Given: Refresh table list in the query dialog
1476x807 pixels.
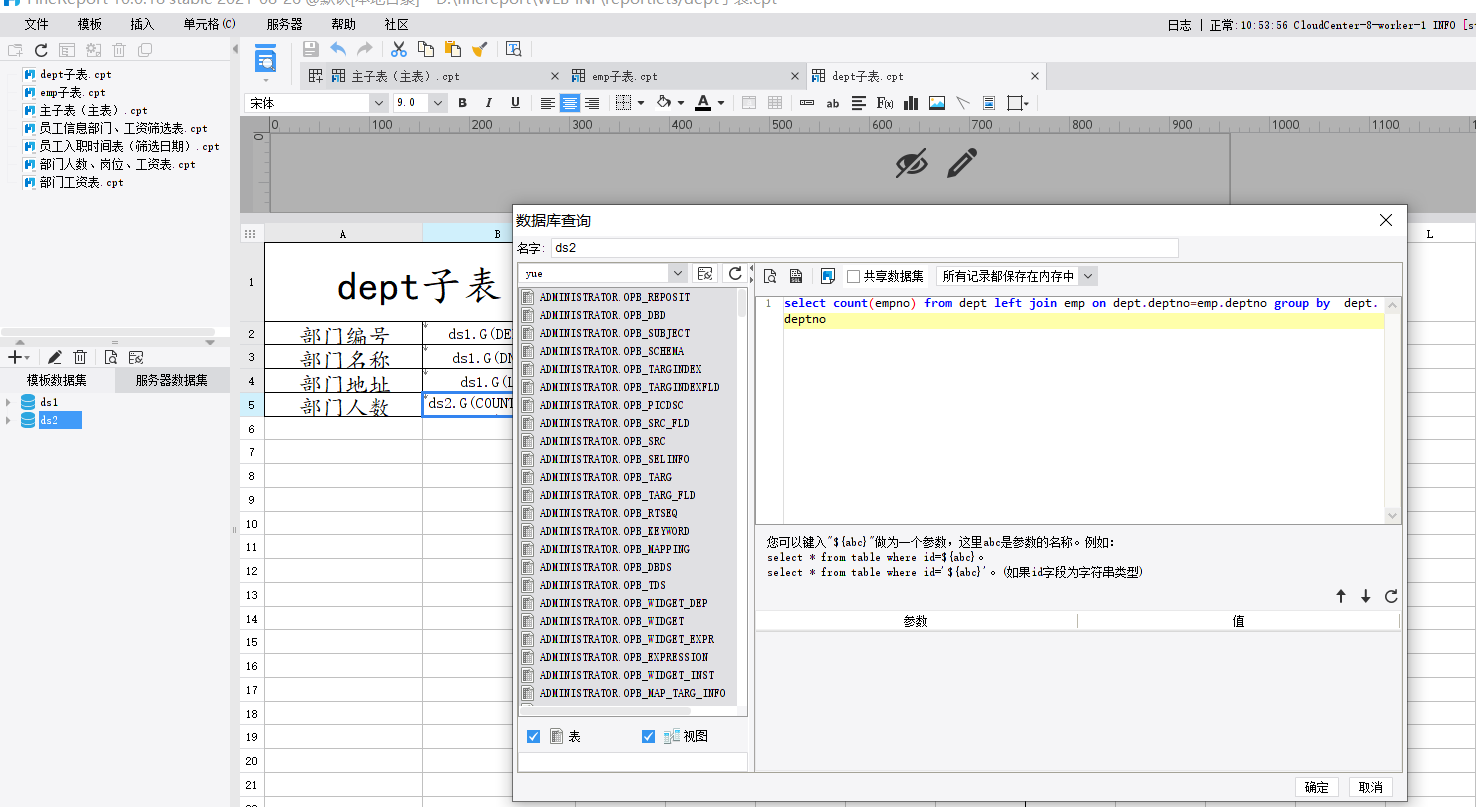Looking at the screenshot, I should point(735,273).
